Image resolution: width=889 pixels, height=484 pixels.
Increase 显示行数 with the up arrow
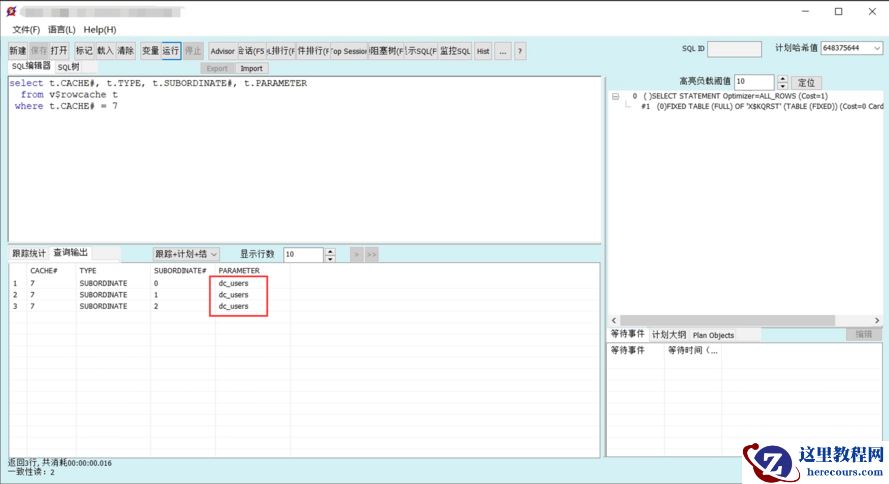click(x=330, y=251)
